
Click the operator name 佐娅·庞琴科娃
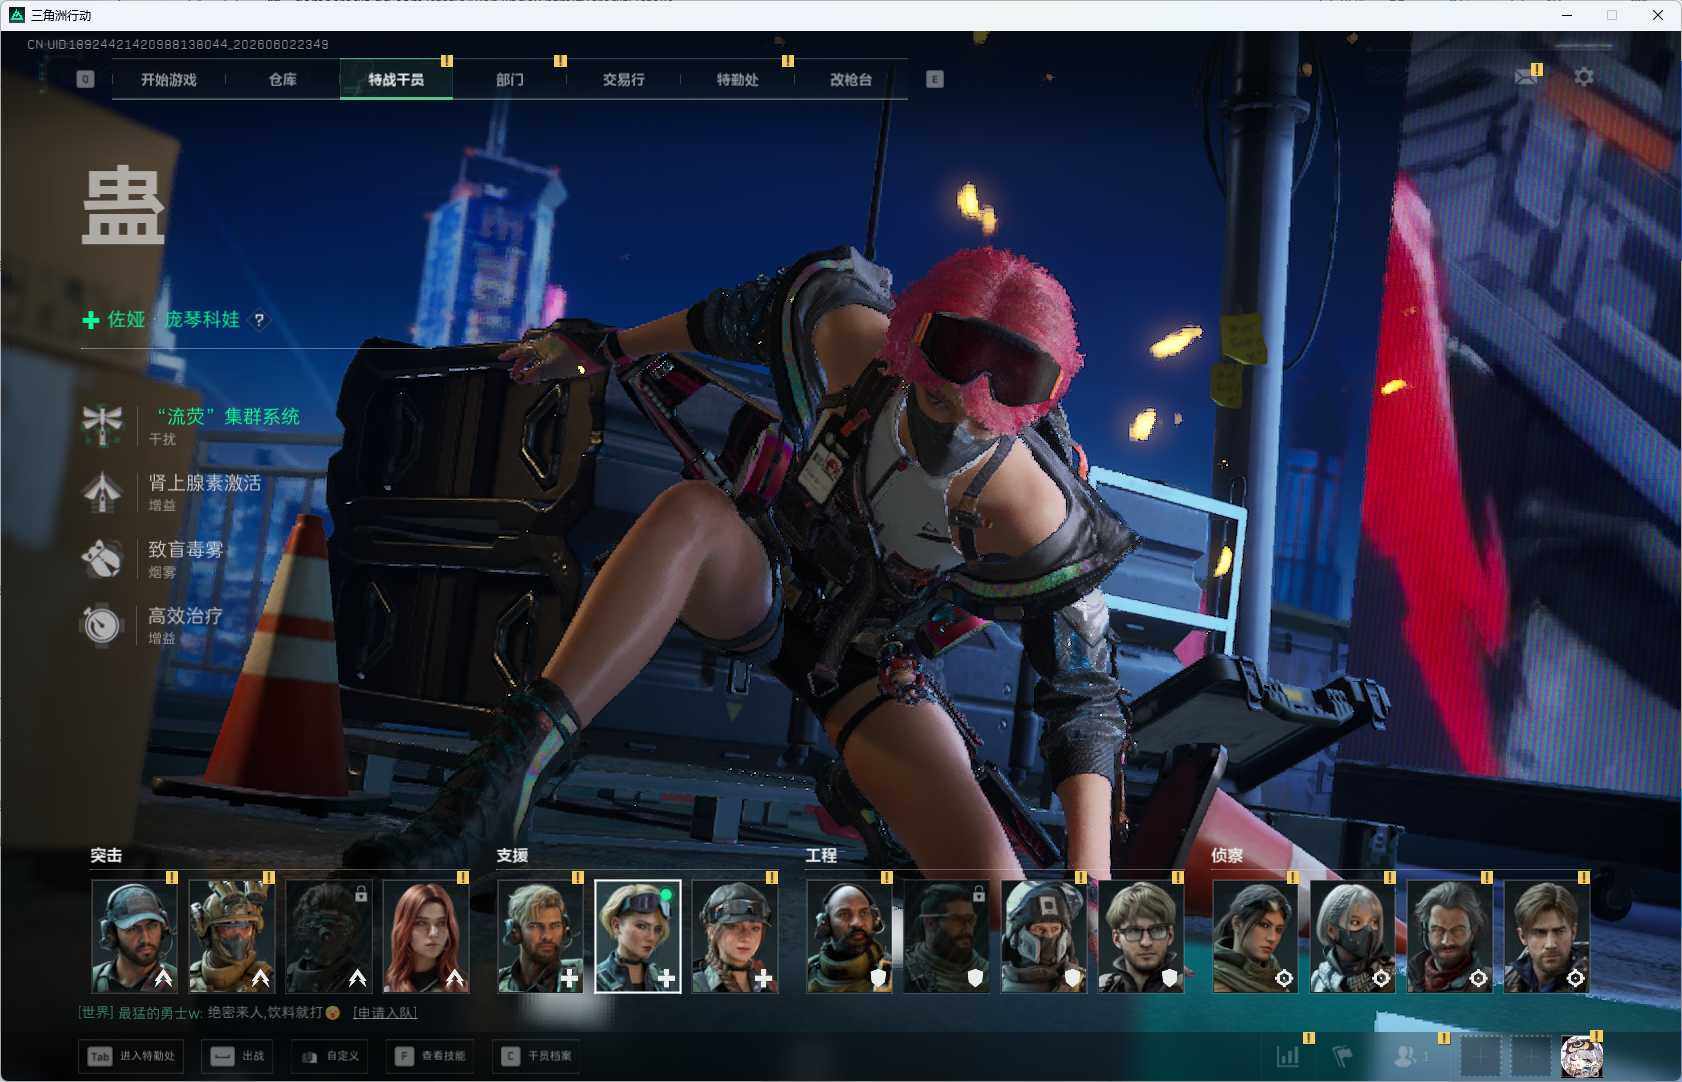(174, 320)
